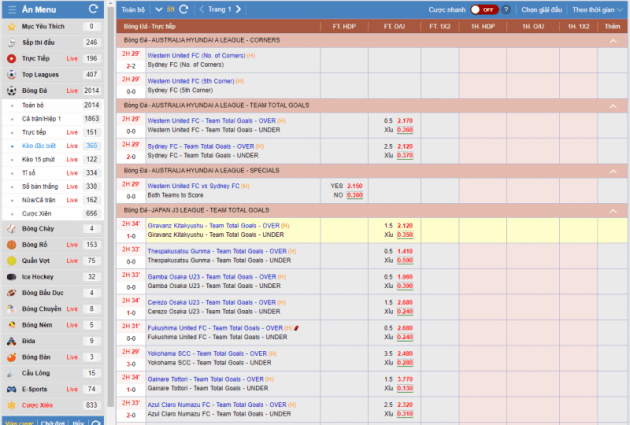Select Bóng Rổ basketball sport icon

tap(11, 244)
